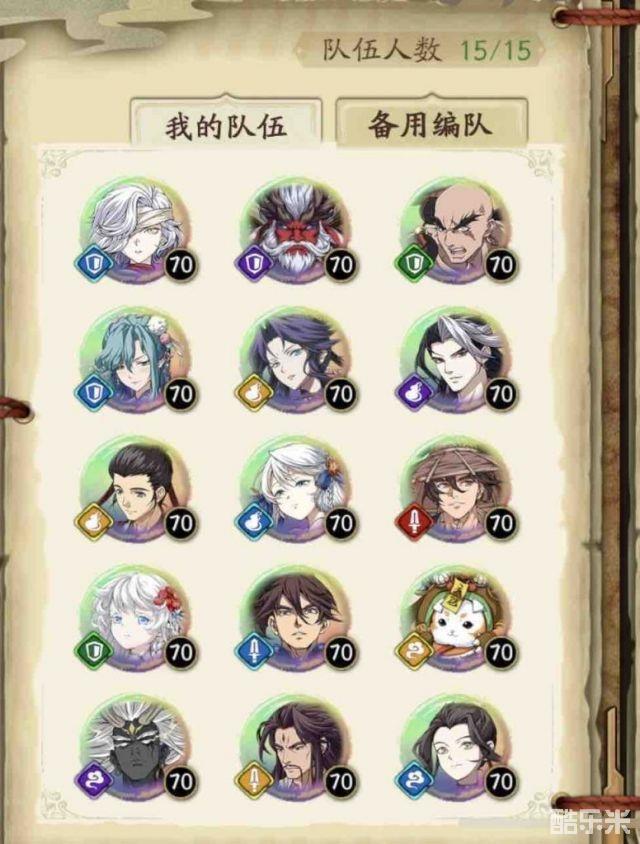Pick the bearded purple-haired swordsman portrait
Viewport: 640px width, 844px height.
tap(297, 748)
